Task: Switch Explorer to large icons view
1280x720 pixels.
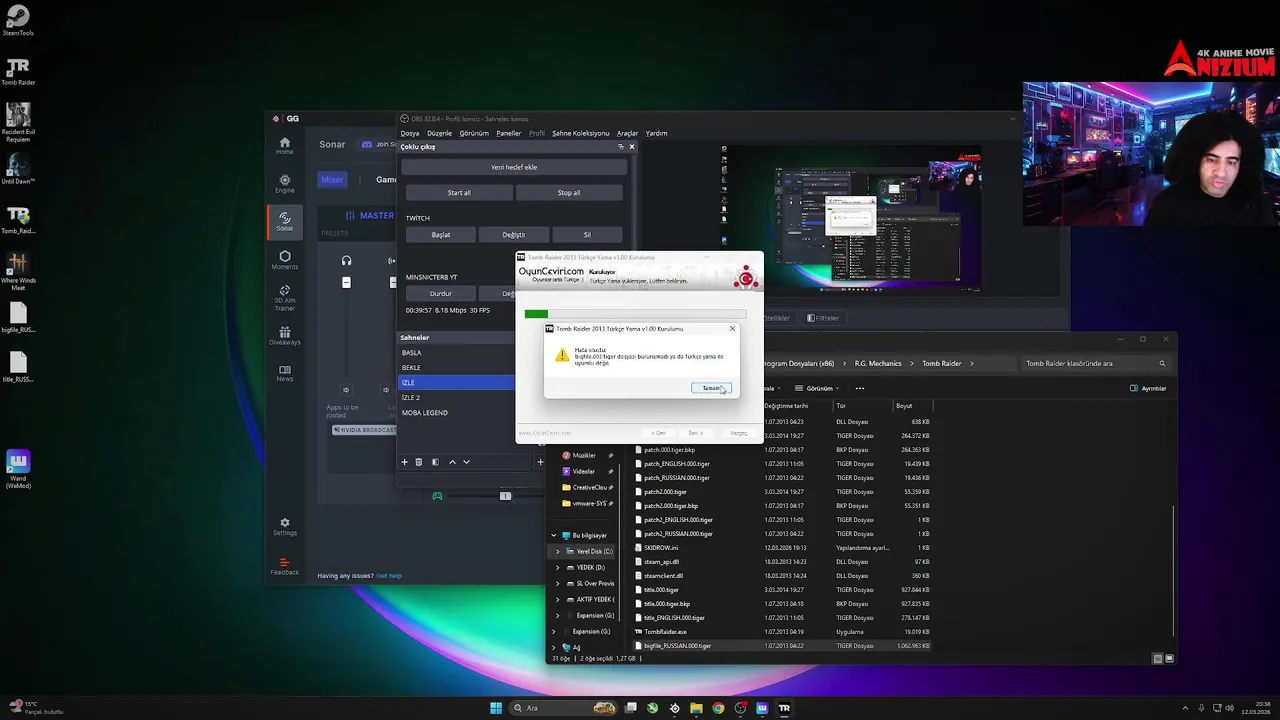Action: pos(1169,659)
